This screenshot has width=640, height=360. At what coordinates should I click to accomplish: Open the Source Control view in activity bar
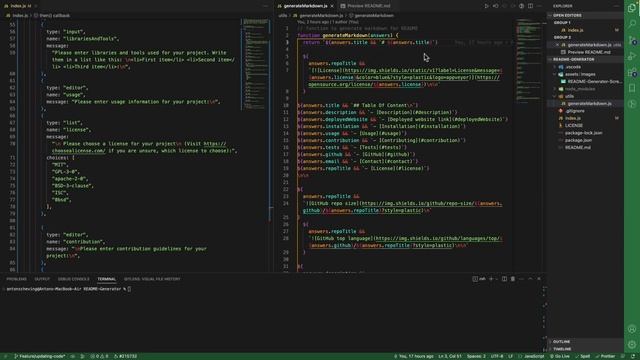(x=632, y=40)
